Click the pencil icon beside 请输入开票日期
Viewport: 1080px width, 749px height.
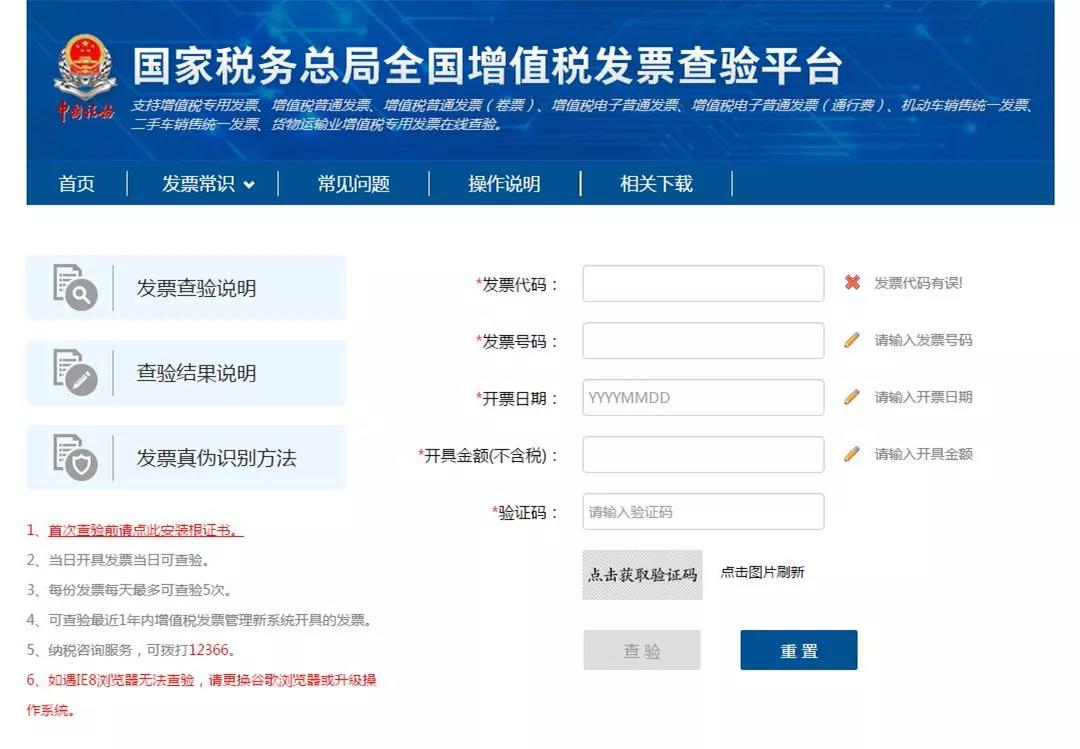click(x=852, y=397)
